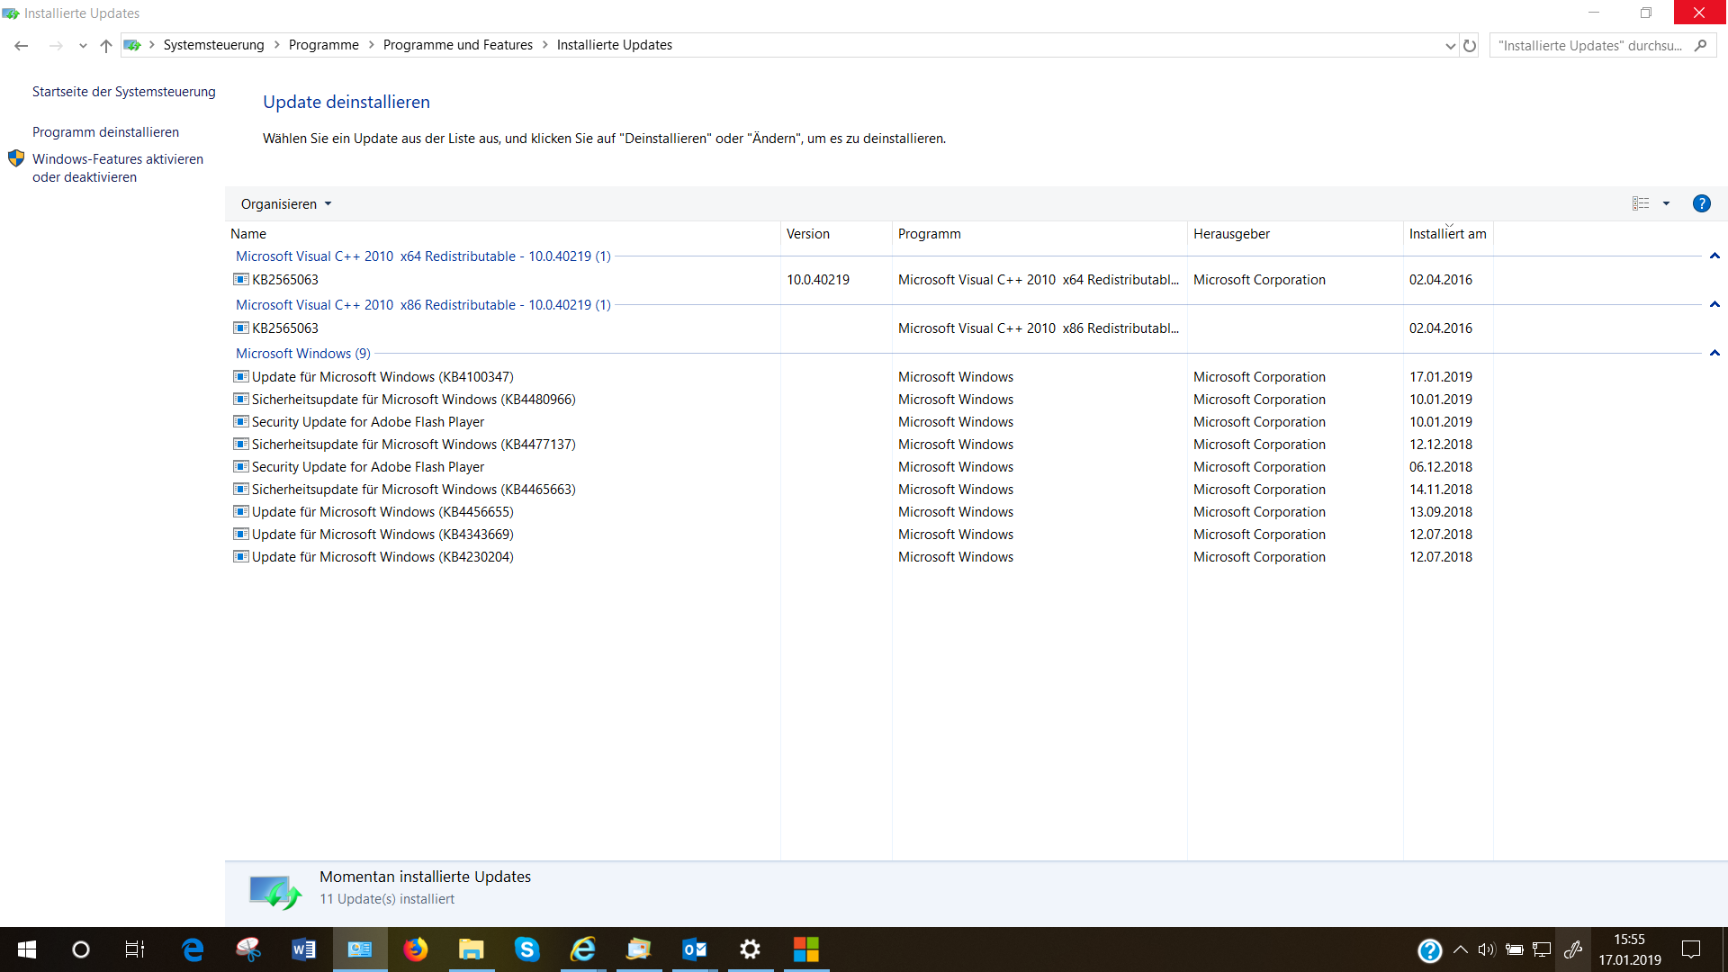Open the Action Center notification icon

click(x=1692, y=950)
